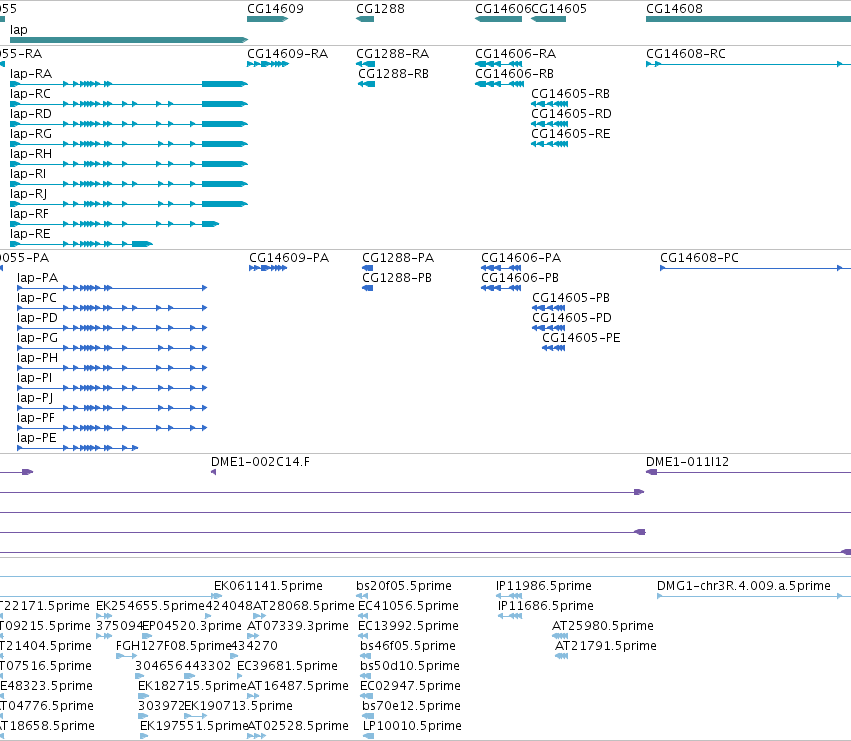Click the AT25980.5prime EST label
This screenshot has width=851, height=741.
(603, 626)
